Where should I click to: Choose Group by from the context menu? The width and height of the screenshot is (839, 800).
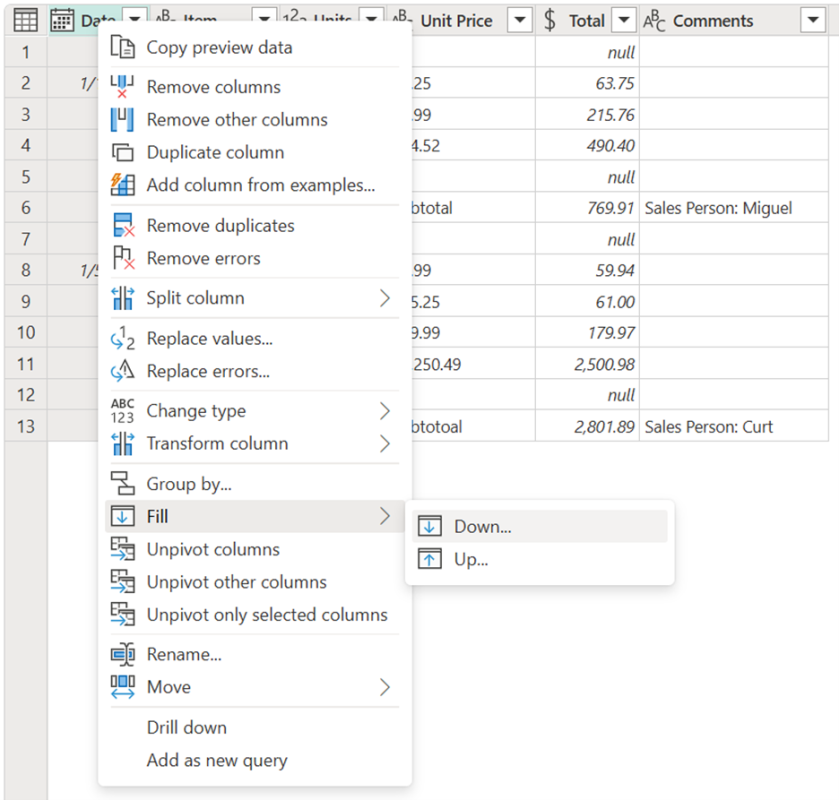tap(192, 483)
